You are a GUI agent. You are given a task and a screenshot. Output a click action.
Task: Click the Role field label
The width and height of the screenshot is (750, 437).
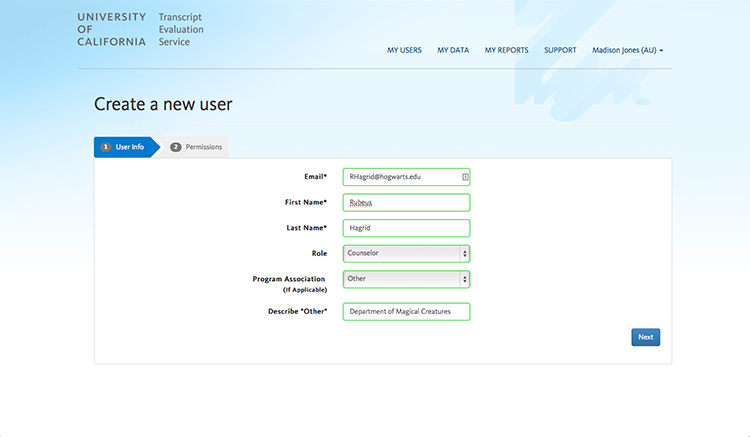click(x=320, y=253)
